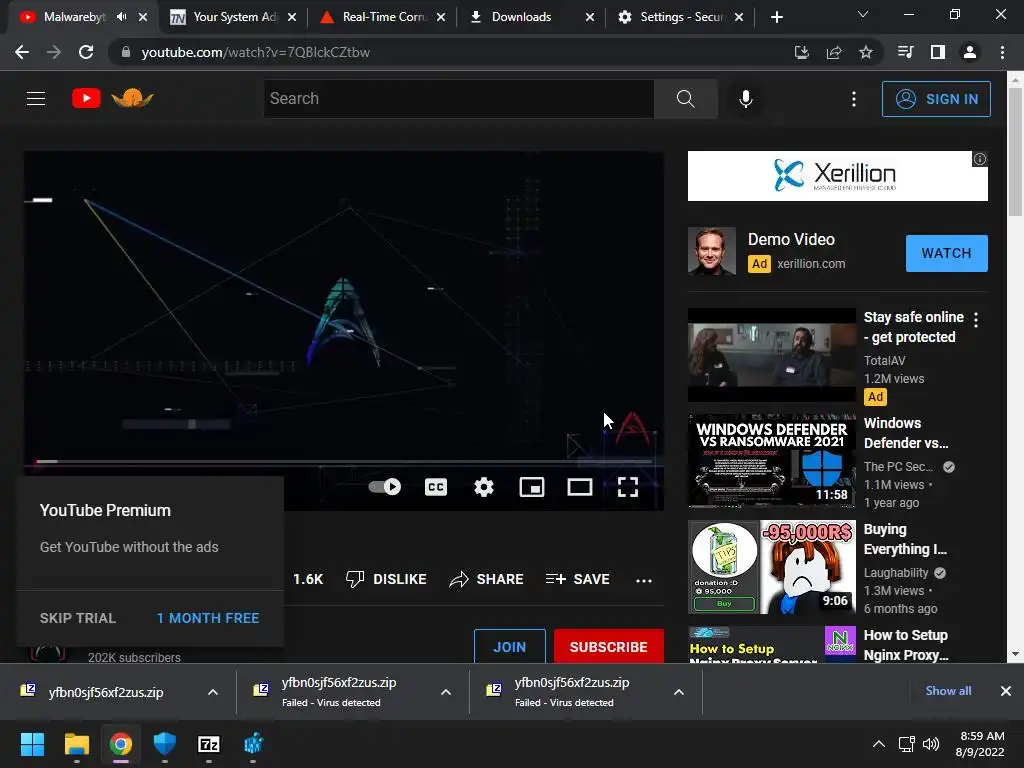Viewport: 1024px width, 768px height.
Task: Open Stay safe online video thumbnail
Action: [x=771, y=355]
